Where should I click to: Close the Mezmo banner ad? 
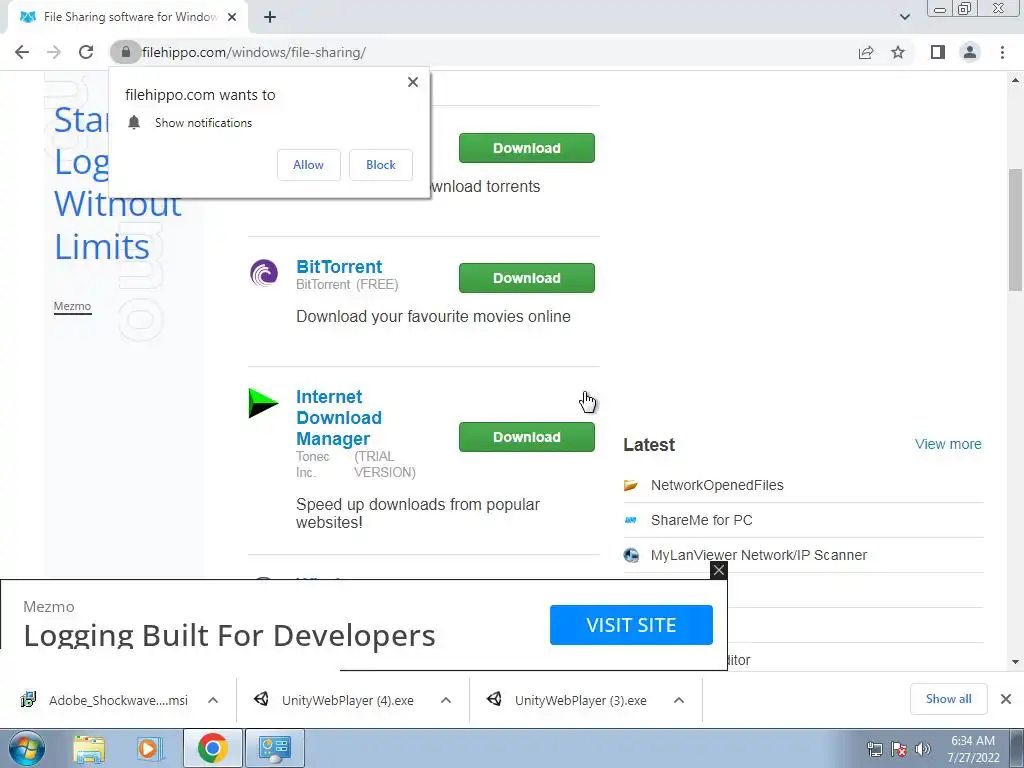(x=718, y=570)
